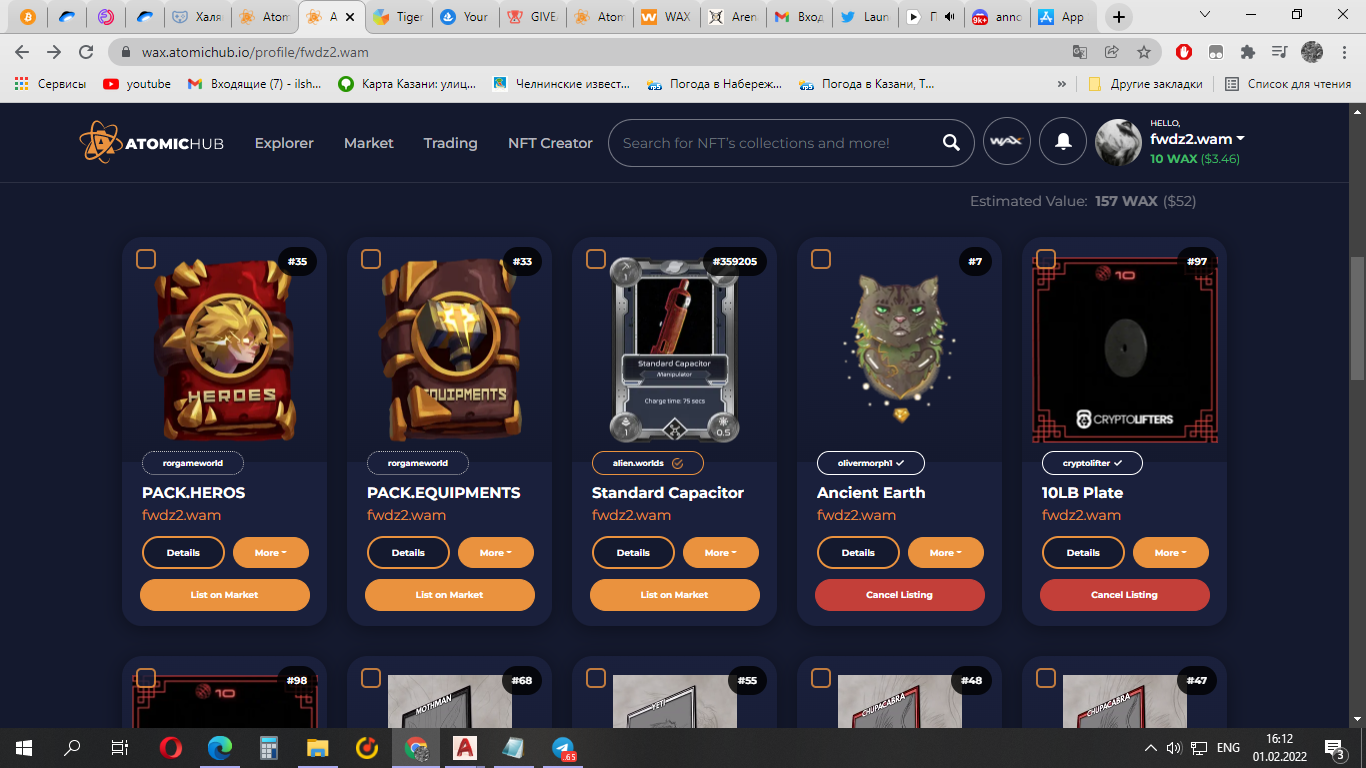Open the rorgameworld collection under PACK.HEROS

coord(193,463)
